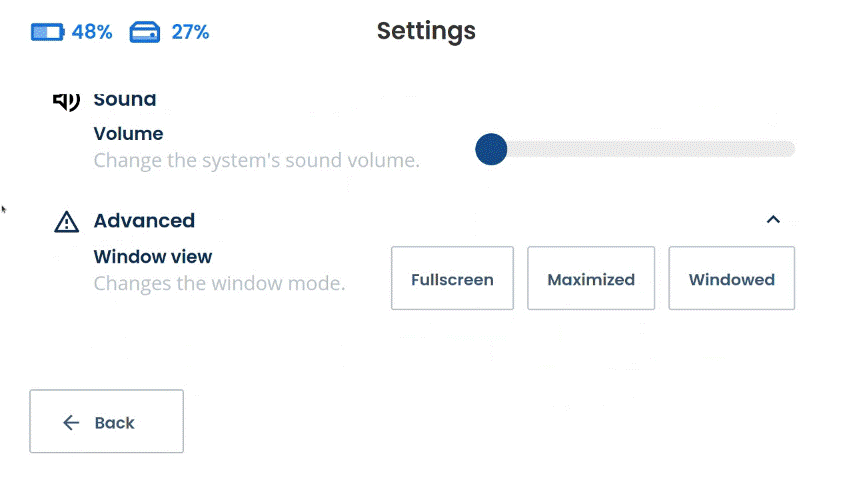Image resolution: width=853 pixels, height=480 pixels.
Task: Click the Window view label
Action: [153, 256]
